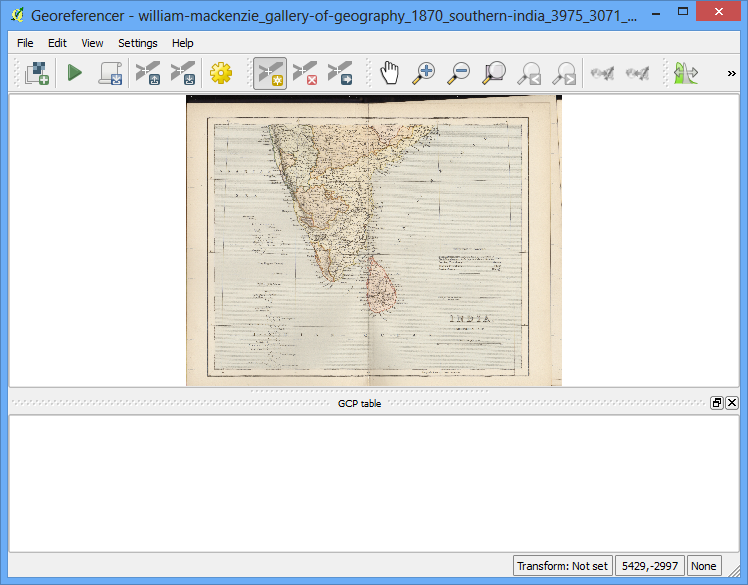The height and width of the screenshot is (585, 748).
Task: Click the QGIS logo in title bar
Action: coord(17,15)
